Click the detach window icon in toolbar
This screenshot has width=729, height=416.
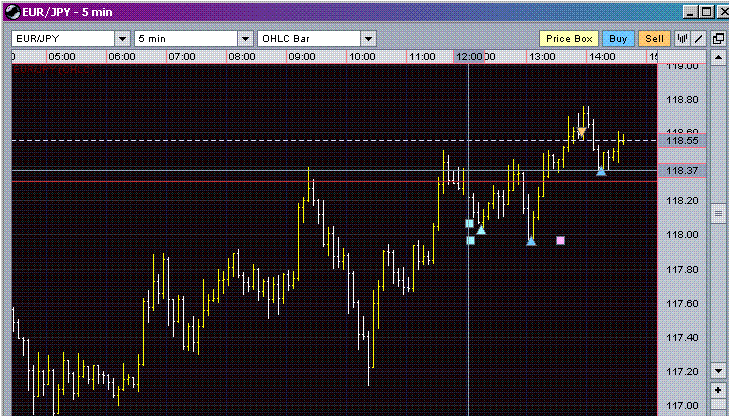click(718, 38)
